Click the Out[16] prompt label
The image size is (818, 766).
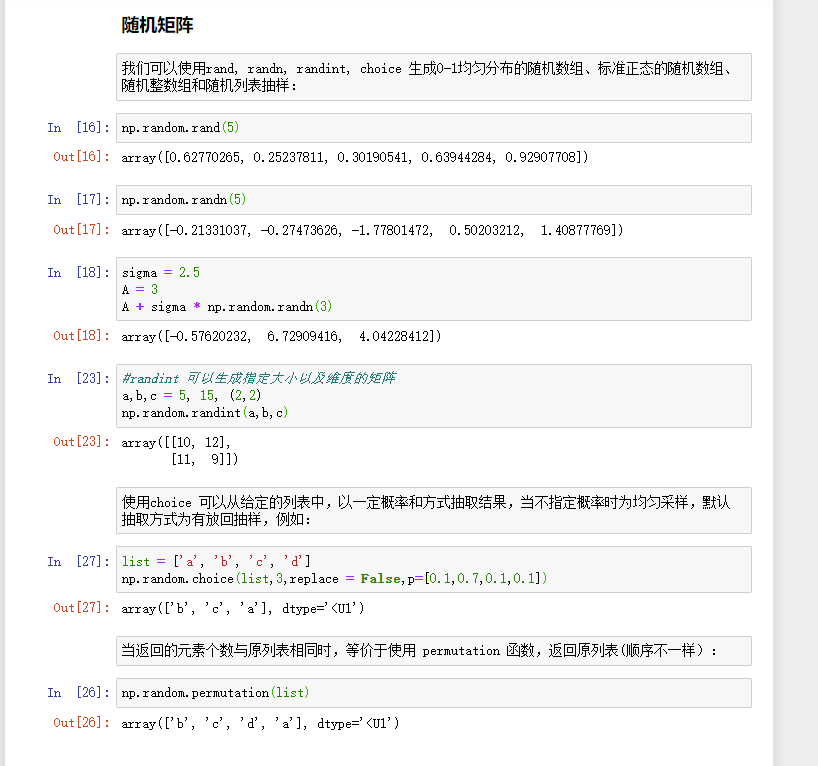(x=81, y=157)
